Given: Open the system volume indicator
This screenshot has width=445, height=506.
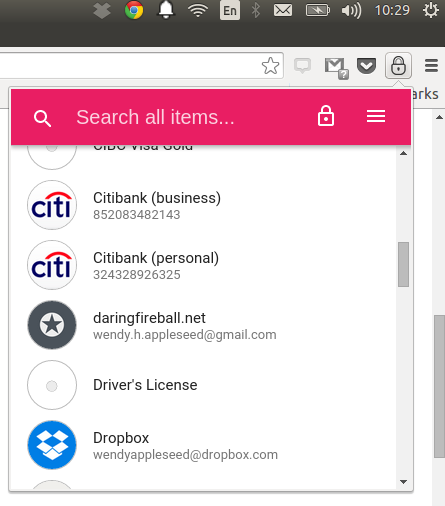Looking at the screenshot, I should tap(351, 11).
